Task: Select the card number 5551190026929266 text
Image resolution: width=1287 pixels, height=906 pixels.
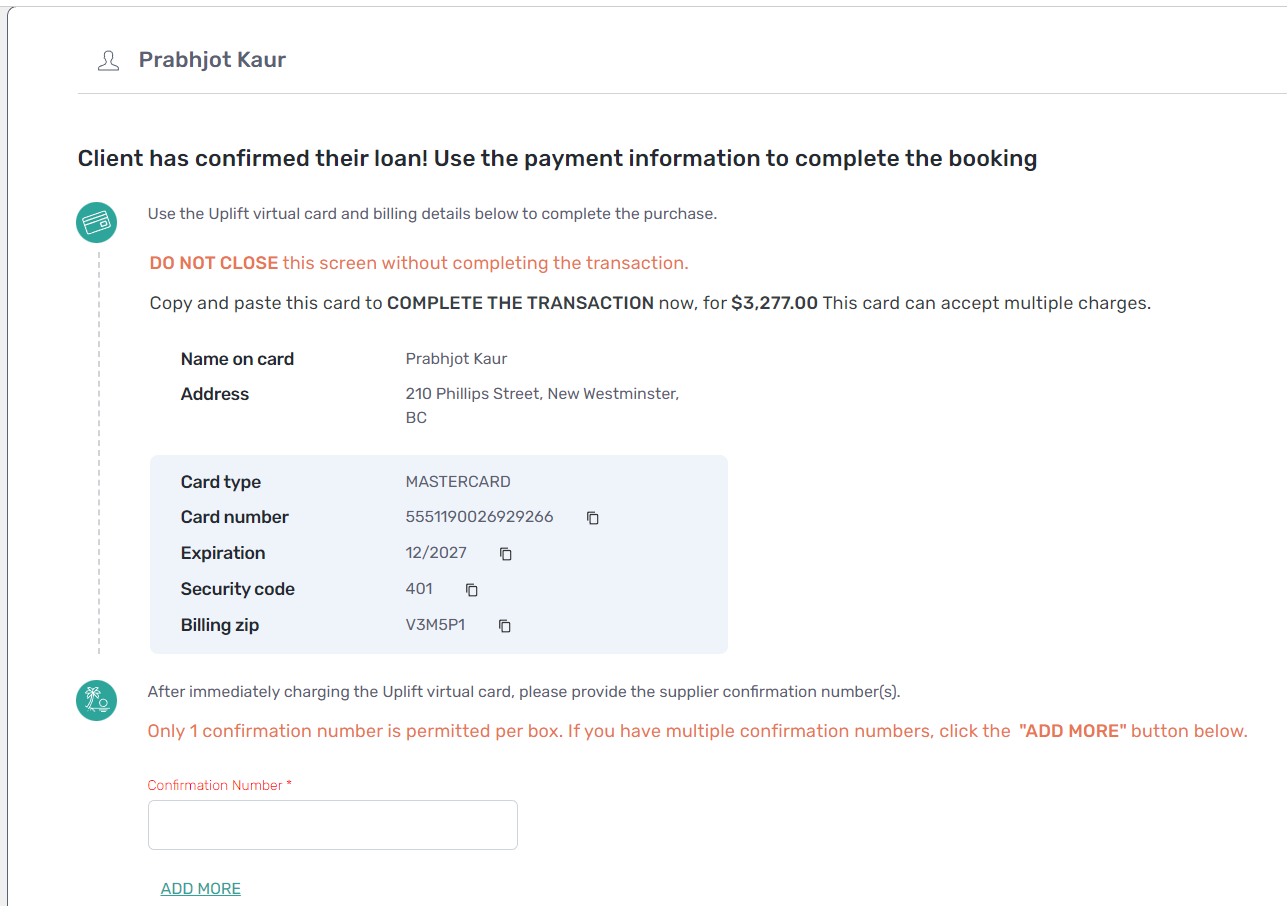Action: (479, 517)
